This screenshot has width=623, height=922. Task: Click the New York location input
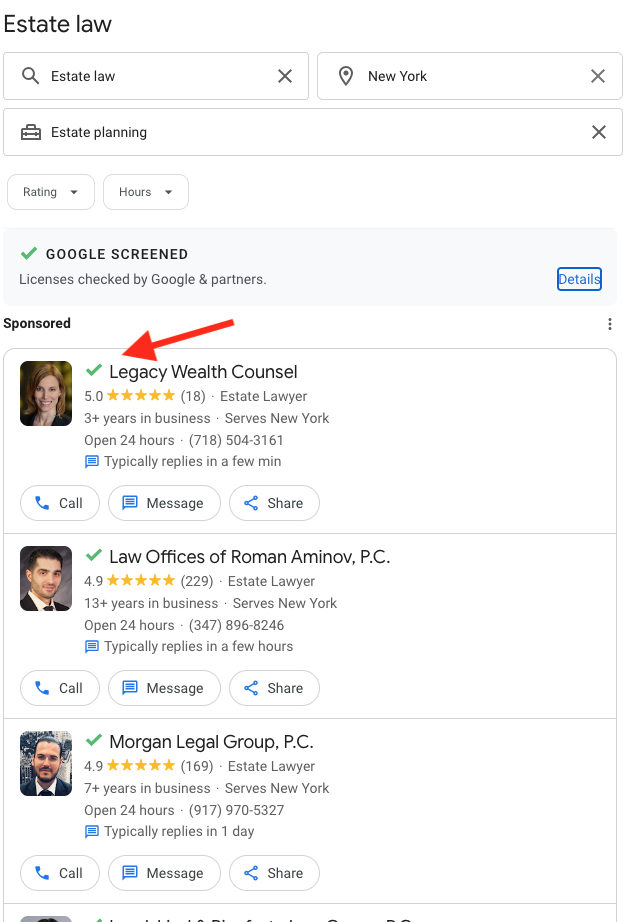(x=470, y=76)
